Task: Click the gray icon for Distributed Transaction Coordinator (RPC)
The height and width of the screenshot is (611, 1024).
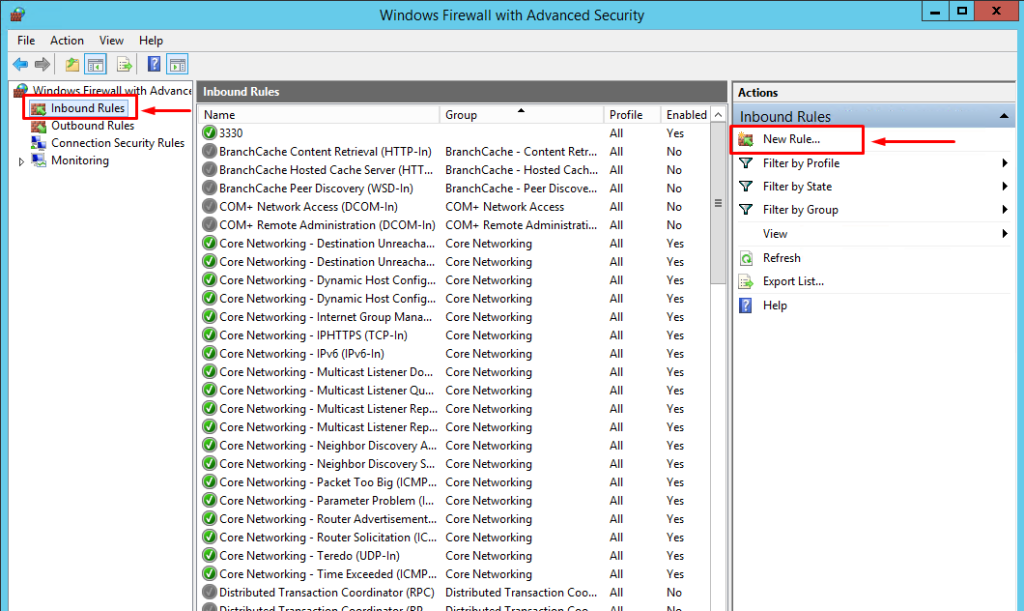Action: point(210,592)
